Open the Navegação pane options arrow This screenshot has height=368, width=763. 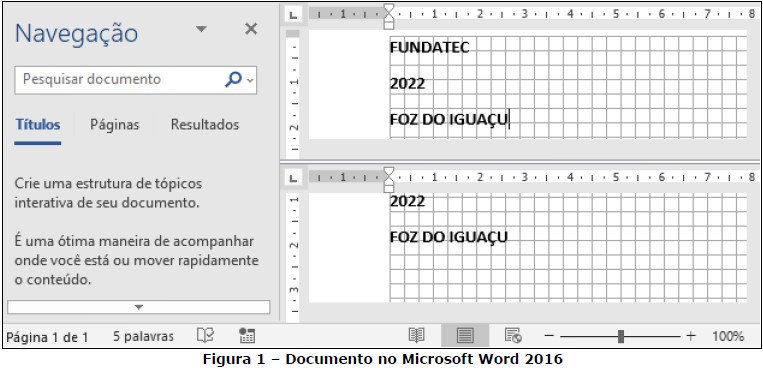point(201,29)
